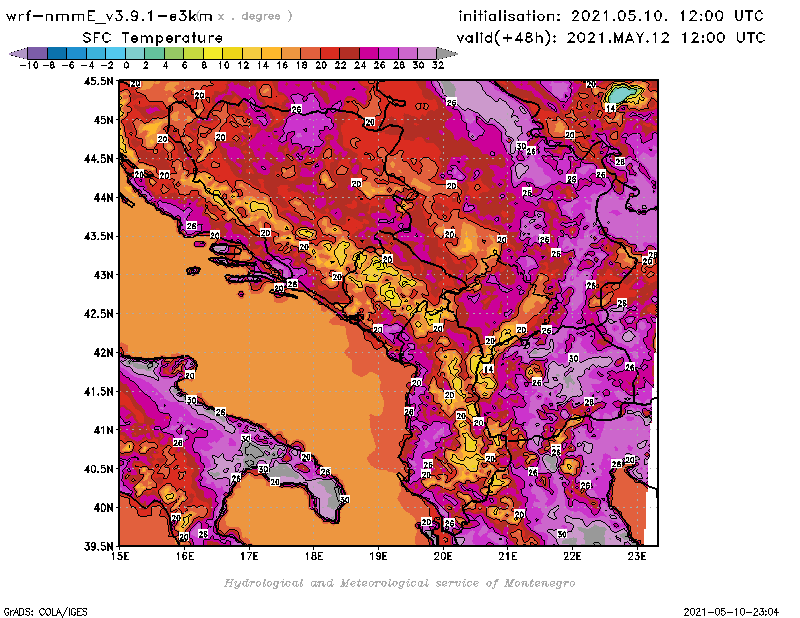
Task: Click the valid(+48h) time text
Action: click(611, 38)
